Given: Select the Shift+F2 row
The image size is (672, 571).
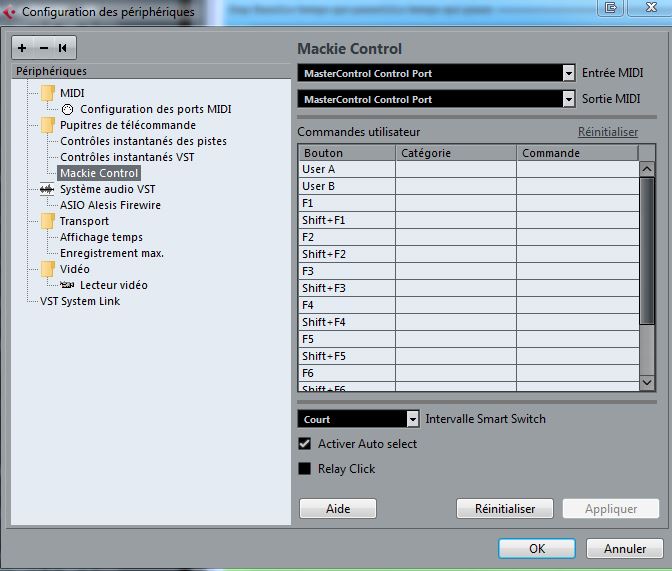Looking at the screenshot, I should 468,254.
